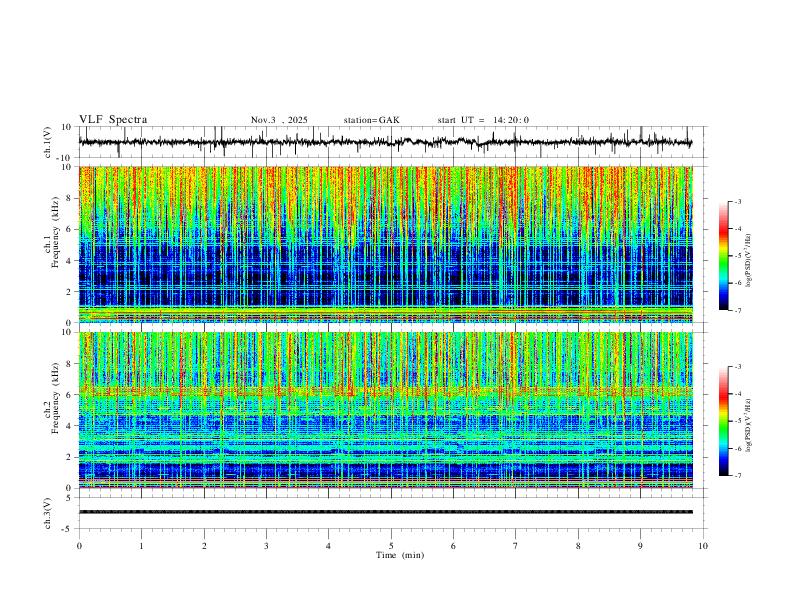Click the ch.1 'Frequency (kHz)' axis label
Viewport: 792px width, 612px height.
[55, 233]
